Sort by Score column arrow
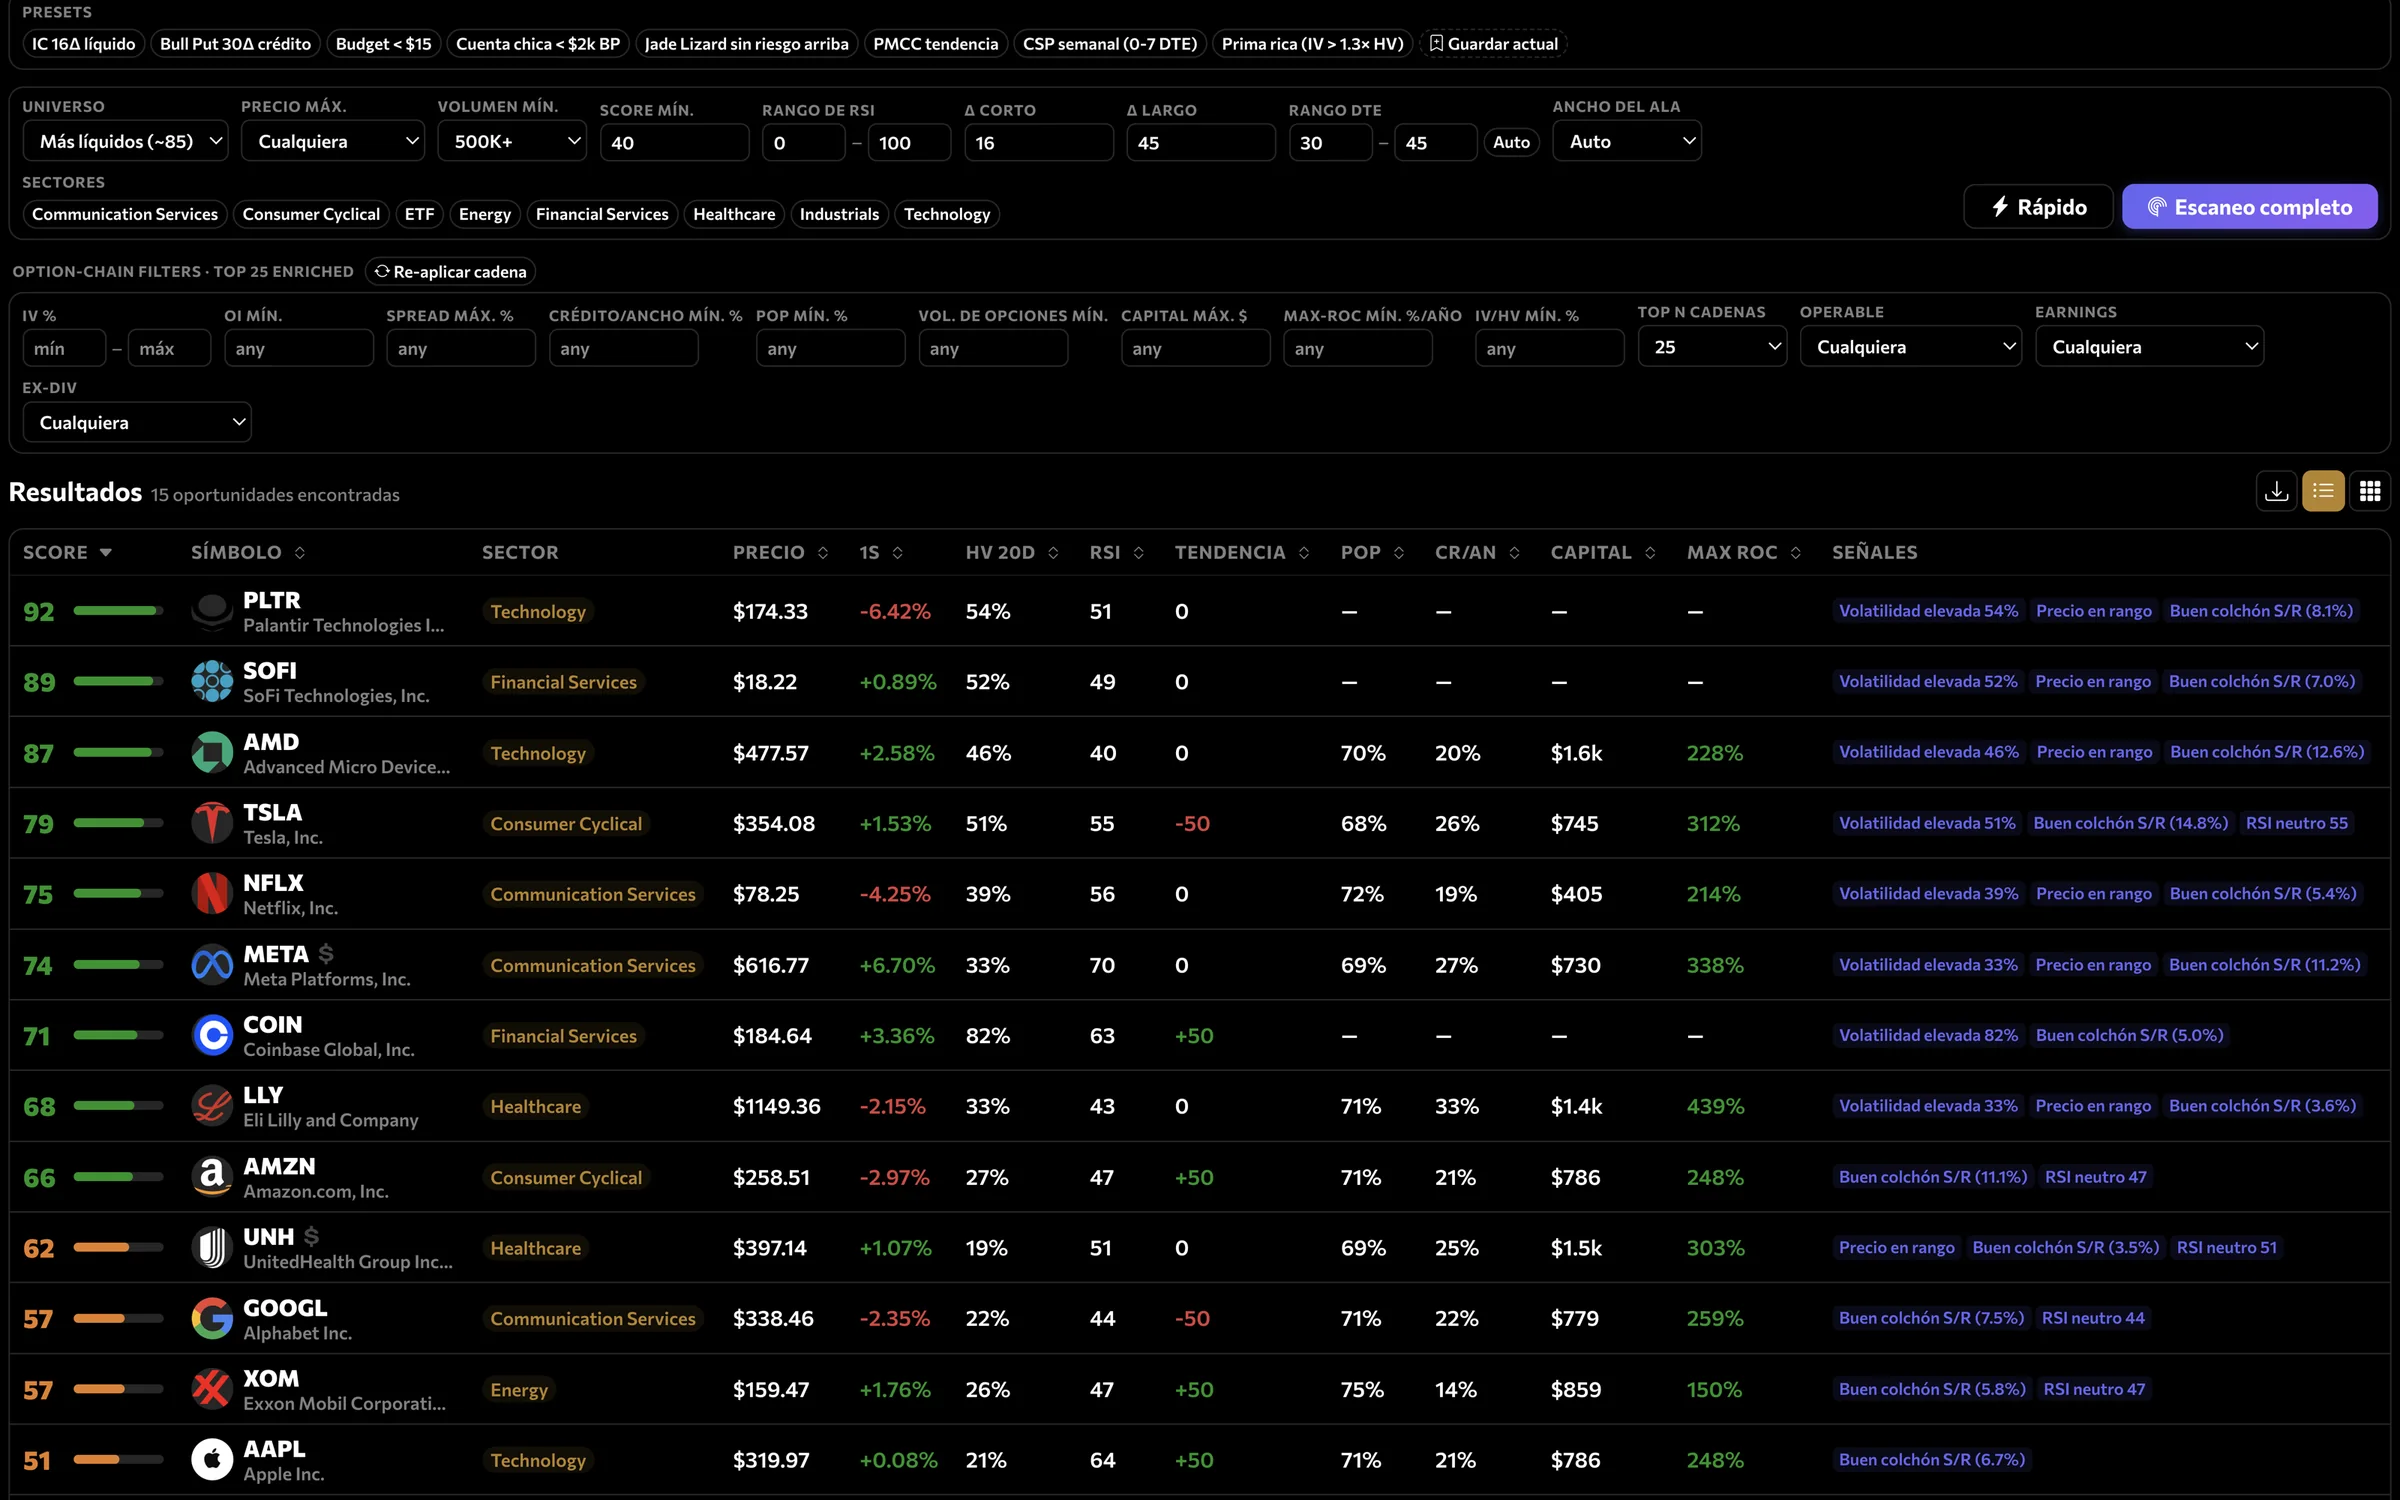 (x=106, y=553)
